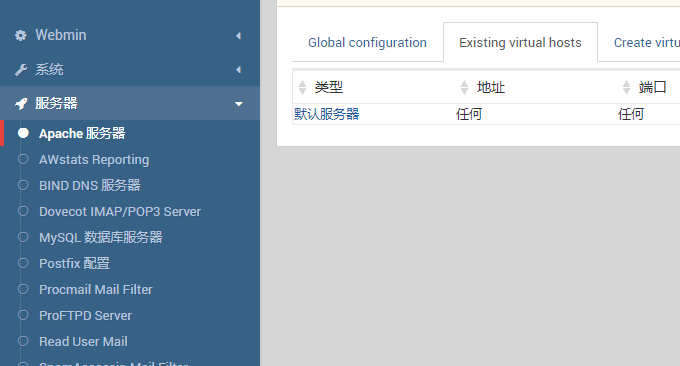Click the Procmail bullet circle

(x=23, y=289)
